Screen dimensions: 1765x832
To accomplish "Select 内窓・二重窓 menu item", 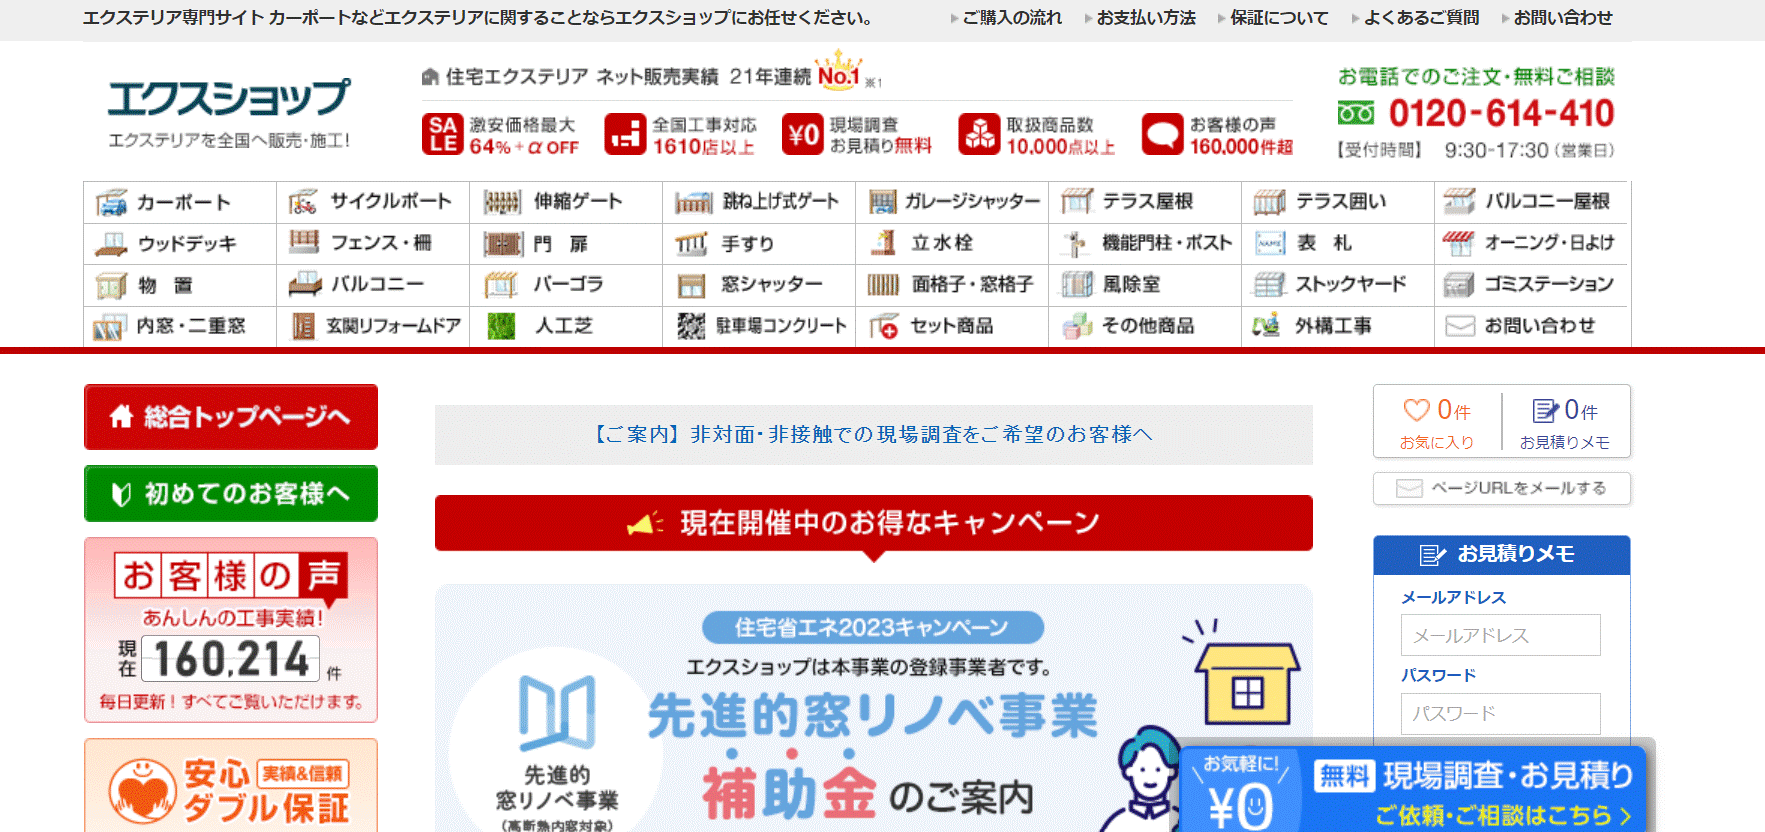I will pyautogui.click(x=180, y=326).
